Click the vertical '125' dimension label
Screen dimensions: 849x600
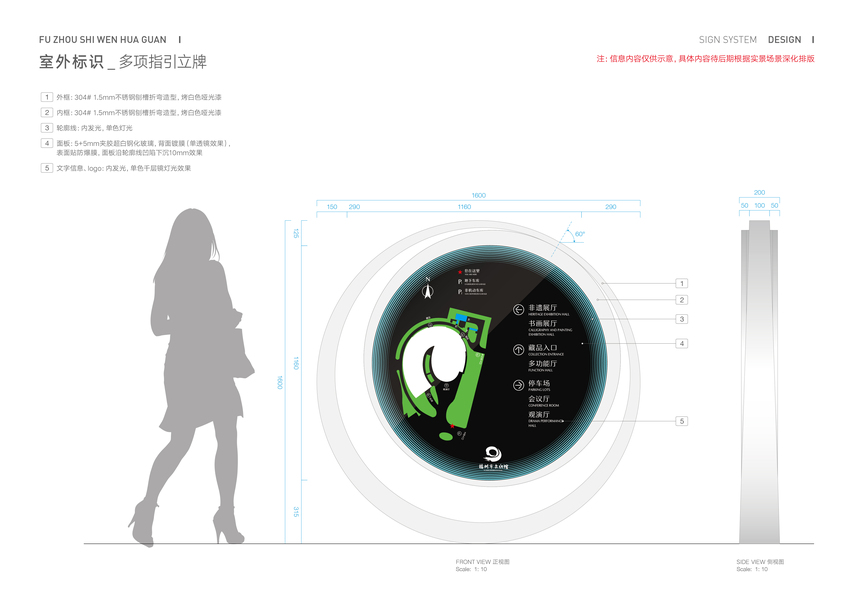tap(296, 233)
